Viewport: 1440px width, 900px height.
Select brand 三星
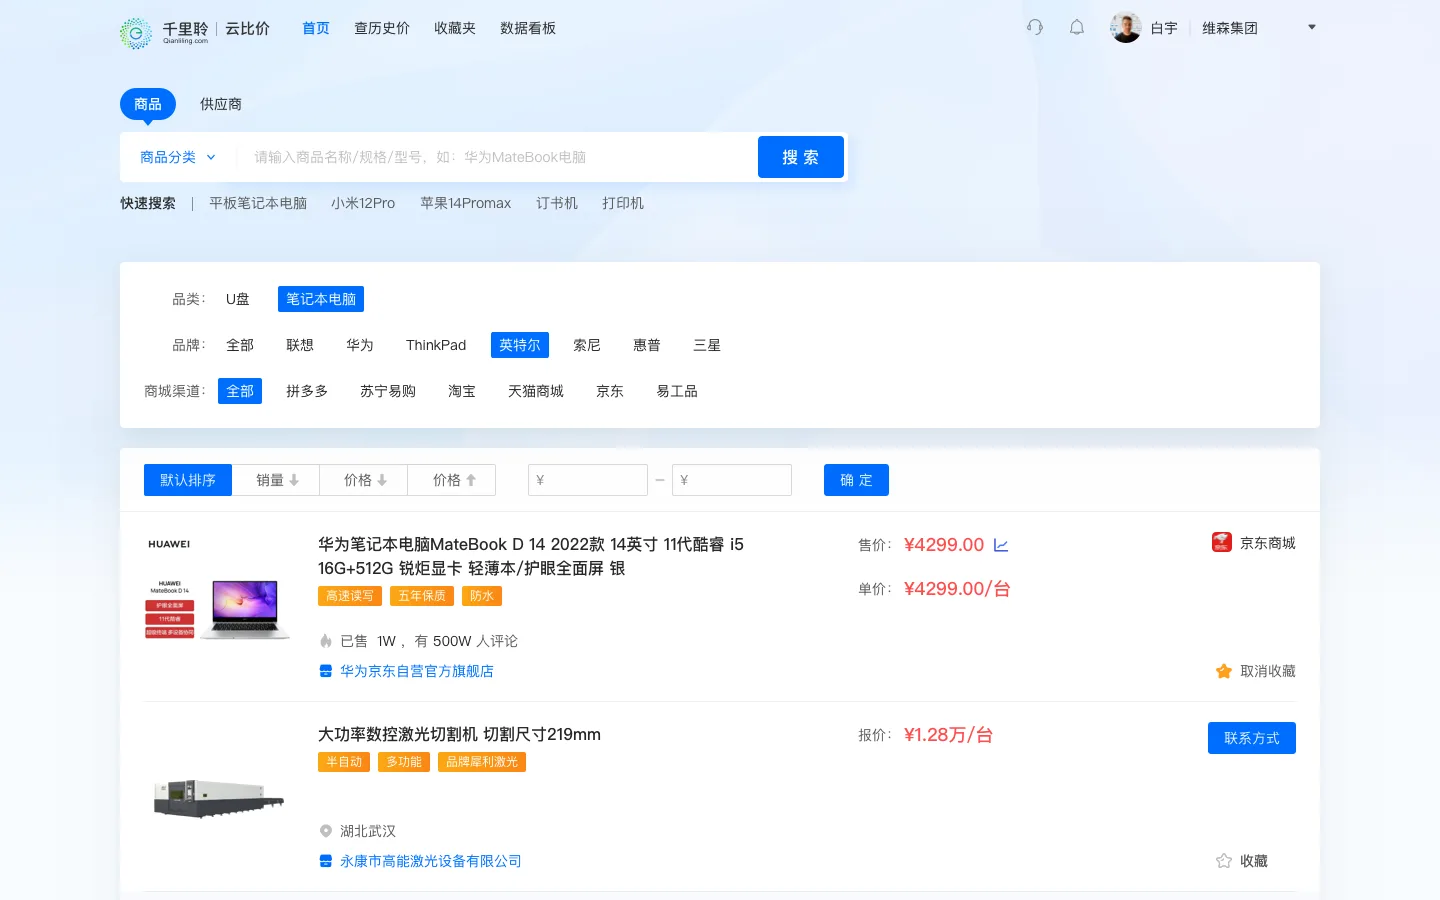click(707, 345)
